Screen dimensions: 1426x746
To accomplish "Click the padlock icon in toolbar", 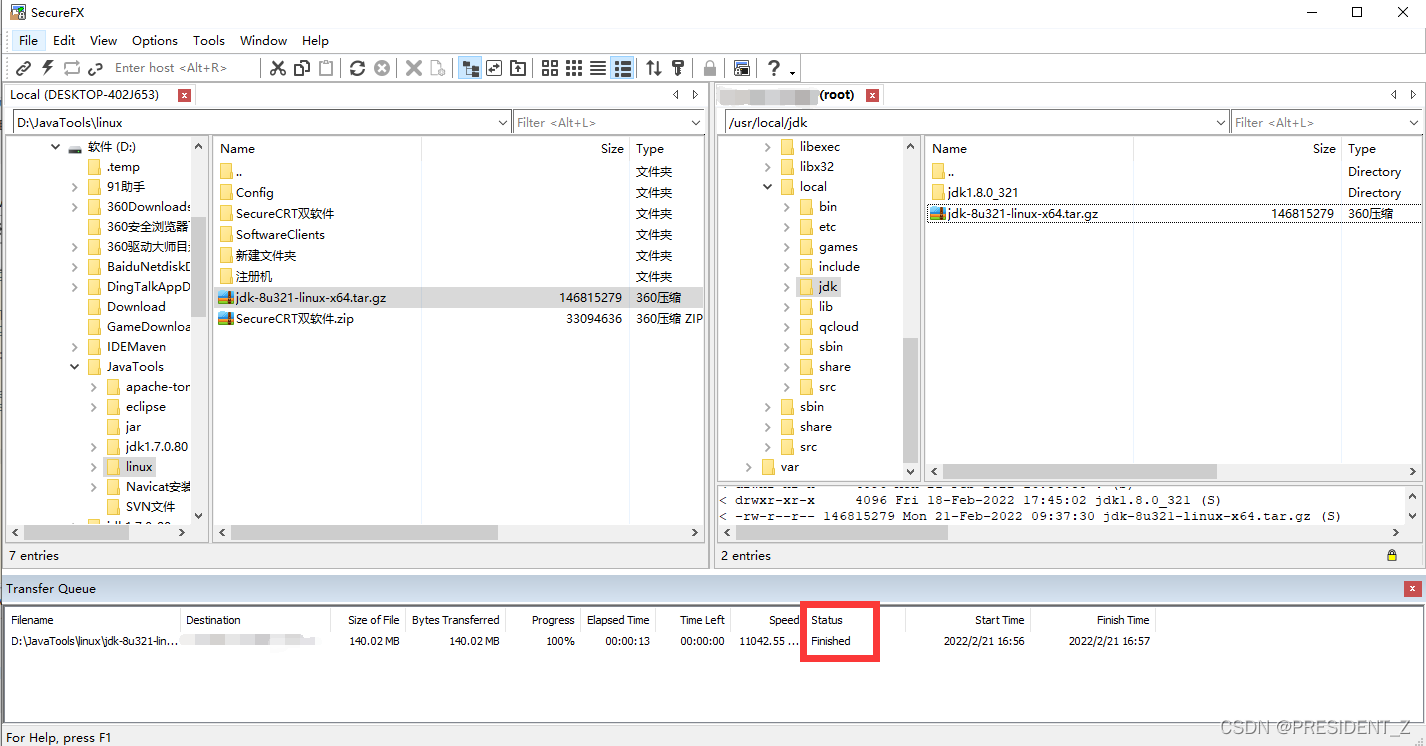I will [710, 68].
